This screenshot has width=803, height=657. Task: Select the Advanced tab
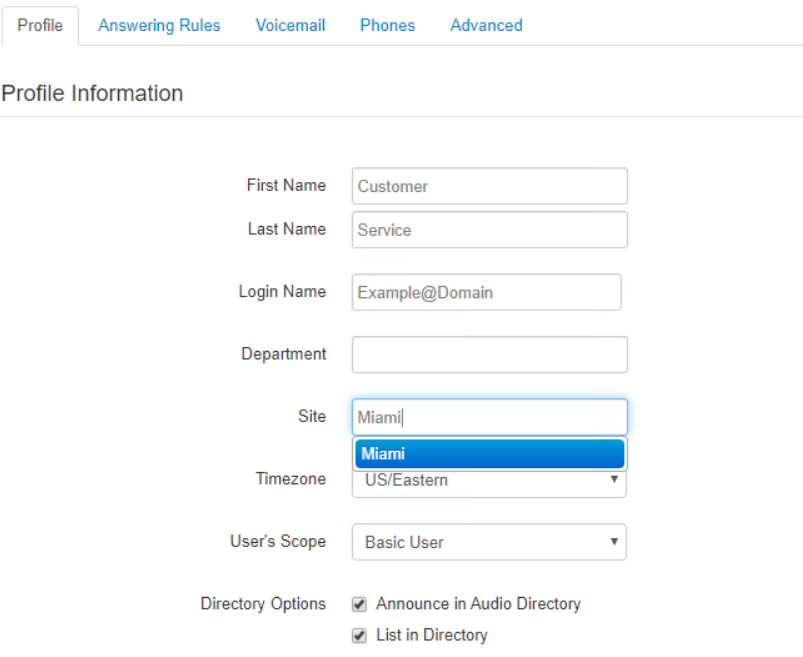pyautogui.click(x=487, y=26)
